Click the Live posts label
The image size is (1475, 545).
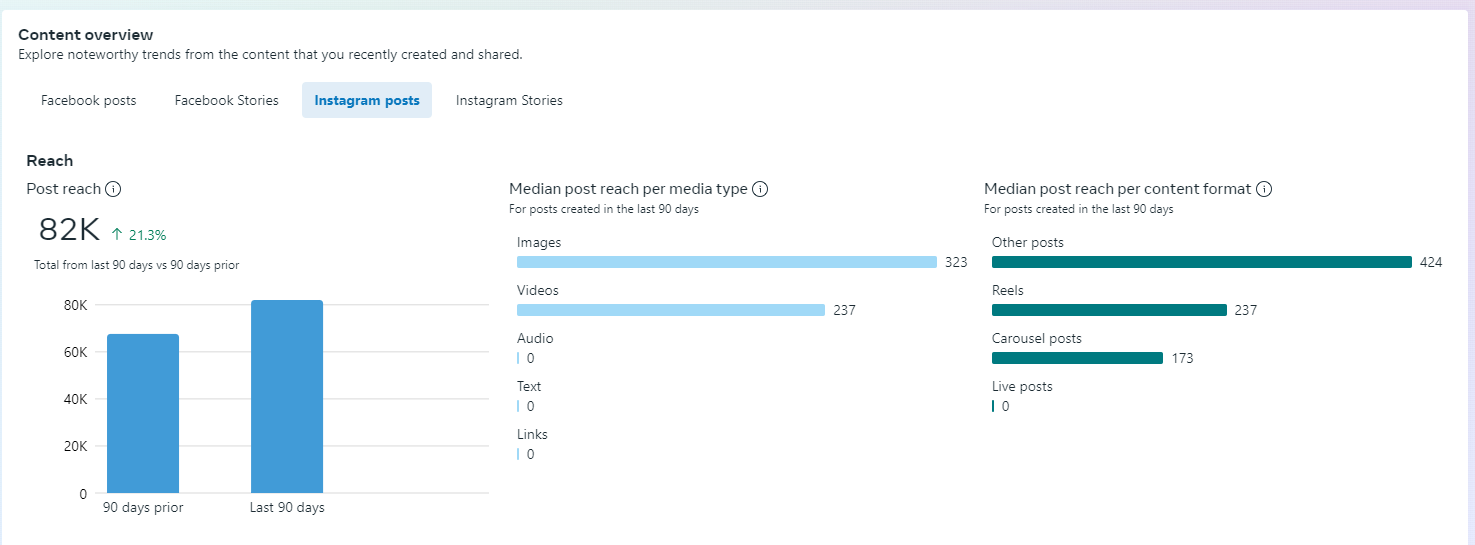pyautogui.click(x=1022, y=386)
